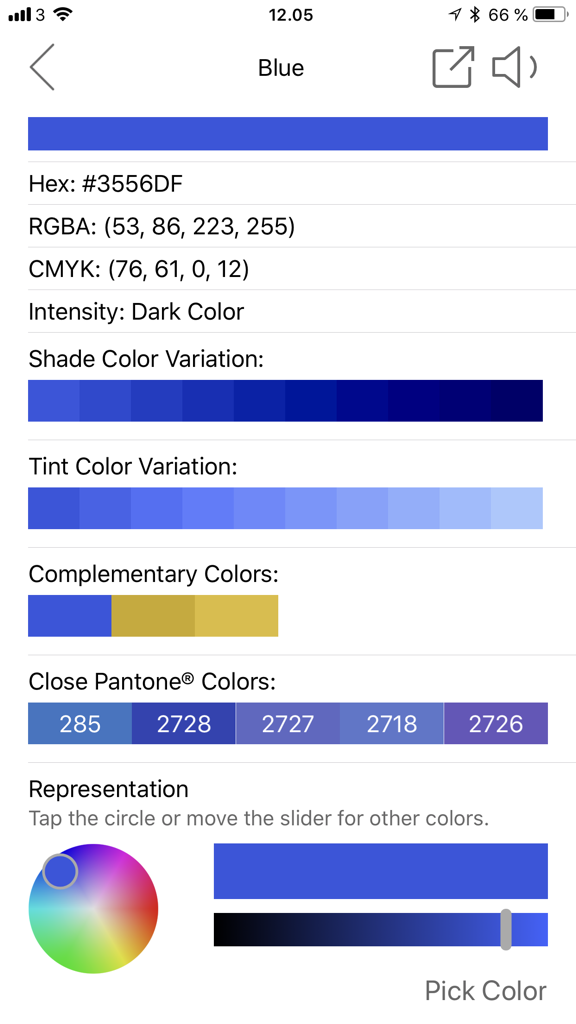Tap the brightness slider handle
Screen dimensions: 576x1024
coord(506,929)
